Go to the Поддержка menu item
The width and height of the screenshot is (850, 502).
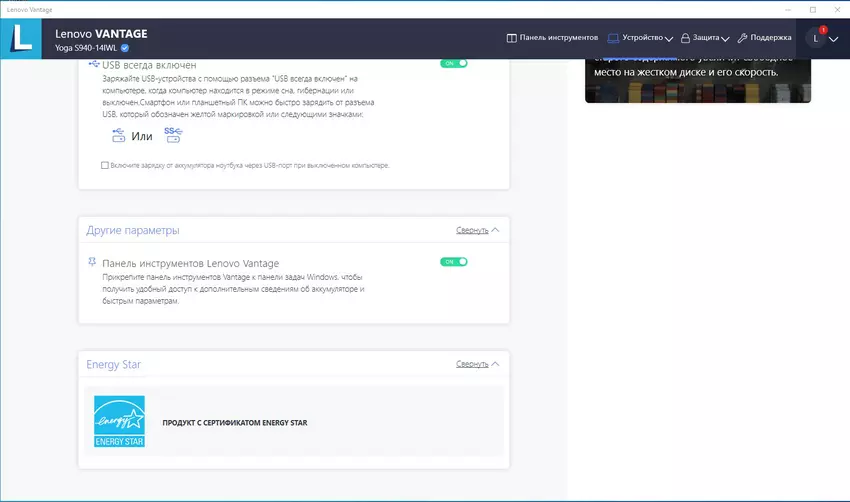click(770, 38)
